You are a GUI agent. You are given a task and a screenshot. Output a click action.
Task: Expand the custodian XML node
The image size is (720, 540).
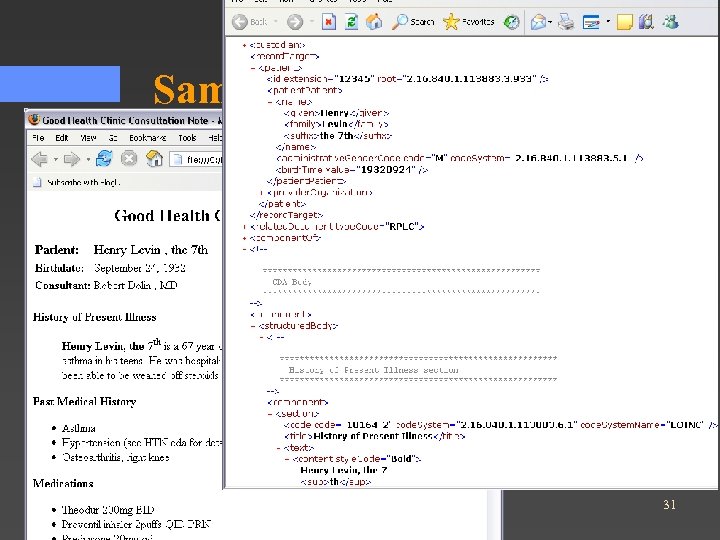click(x=245, y=45)
